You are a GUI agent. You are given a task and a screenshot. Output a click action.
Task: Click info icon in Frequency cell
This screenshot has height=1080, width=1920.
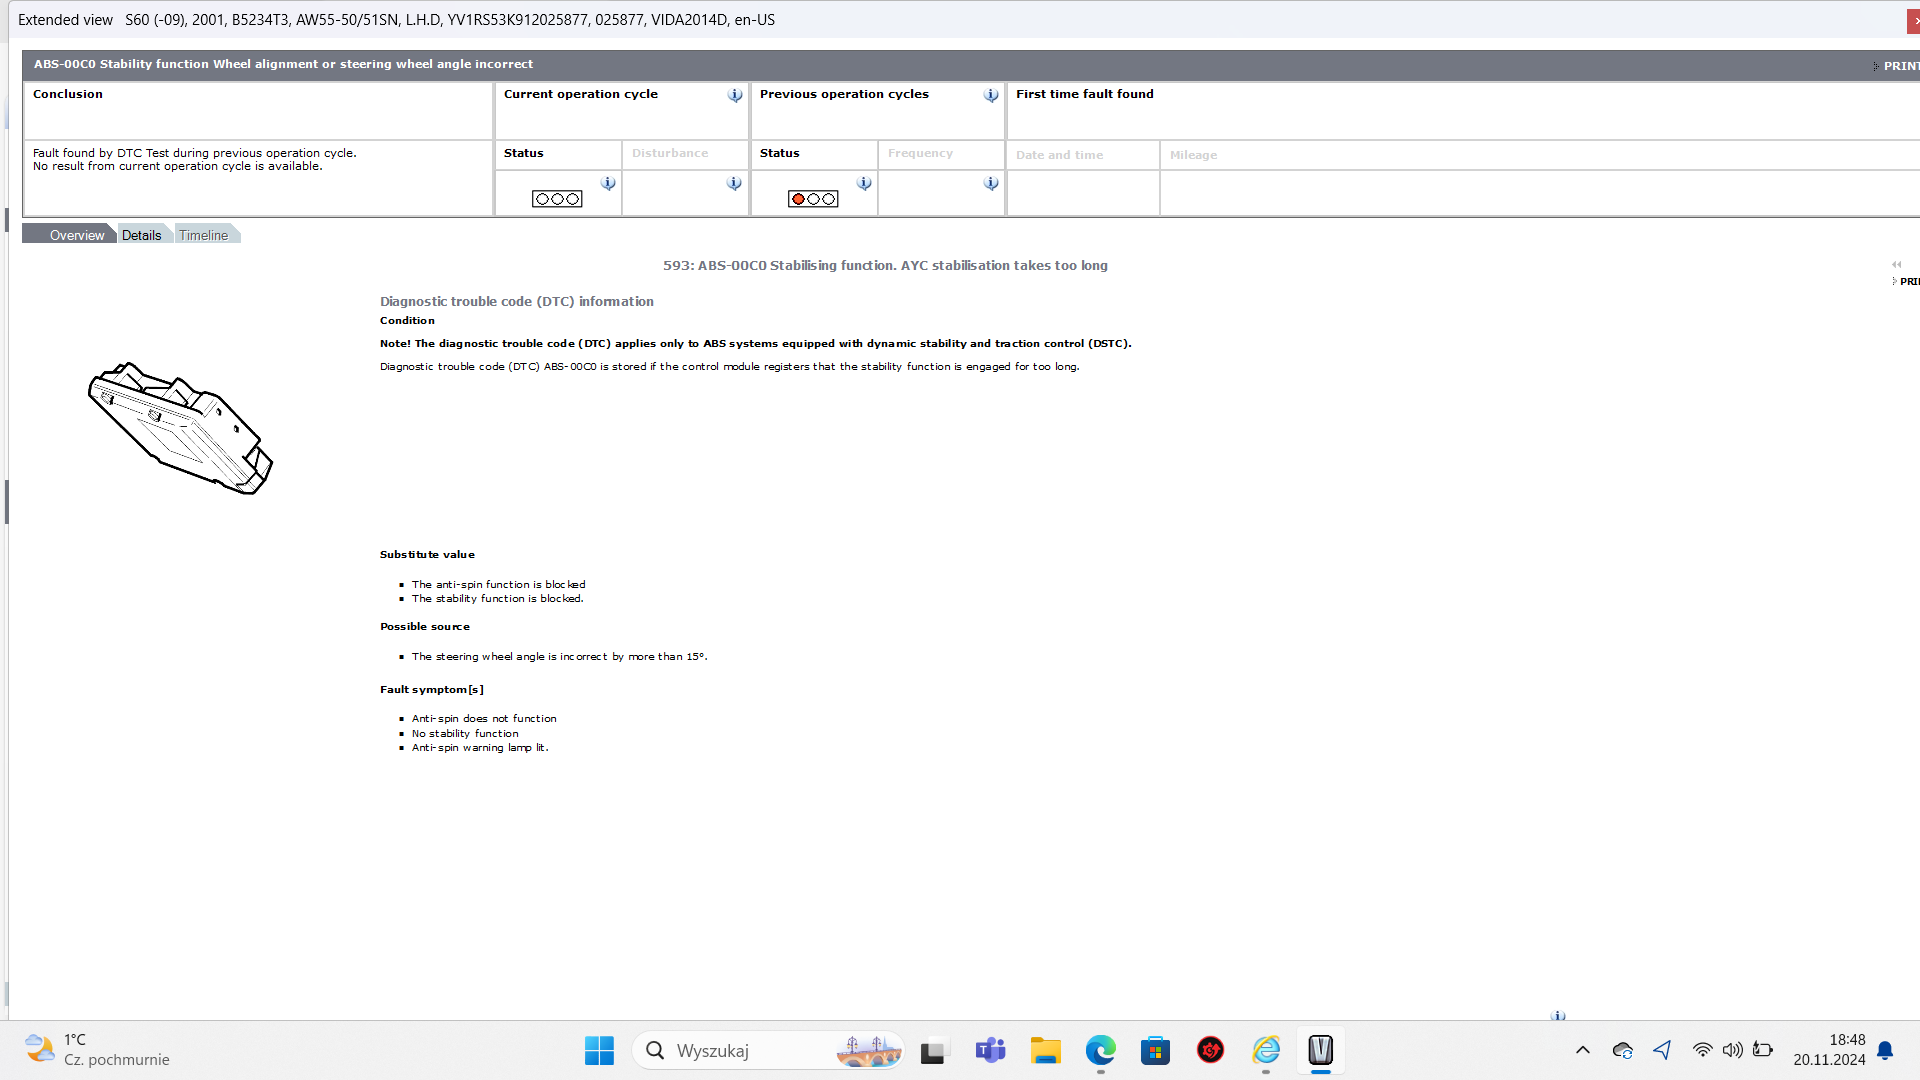click(991, 183)
